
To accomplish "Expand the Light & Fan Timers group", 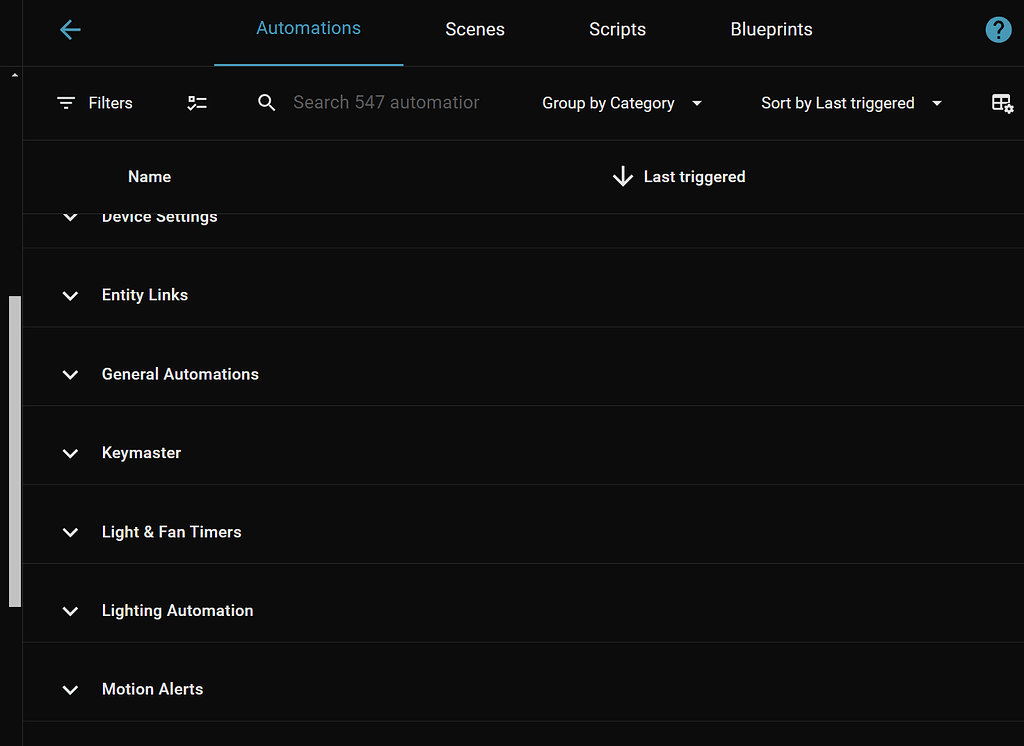I will pos(70,532).
